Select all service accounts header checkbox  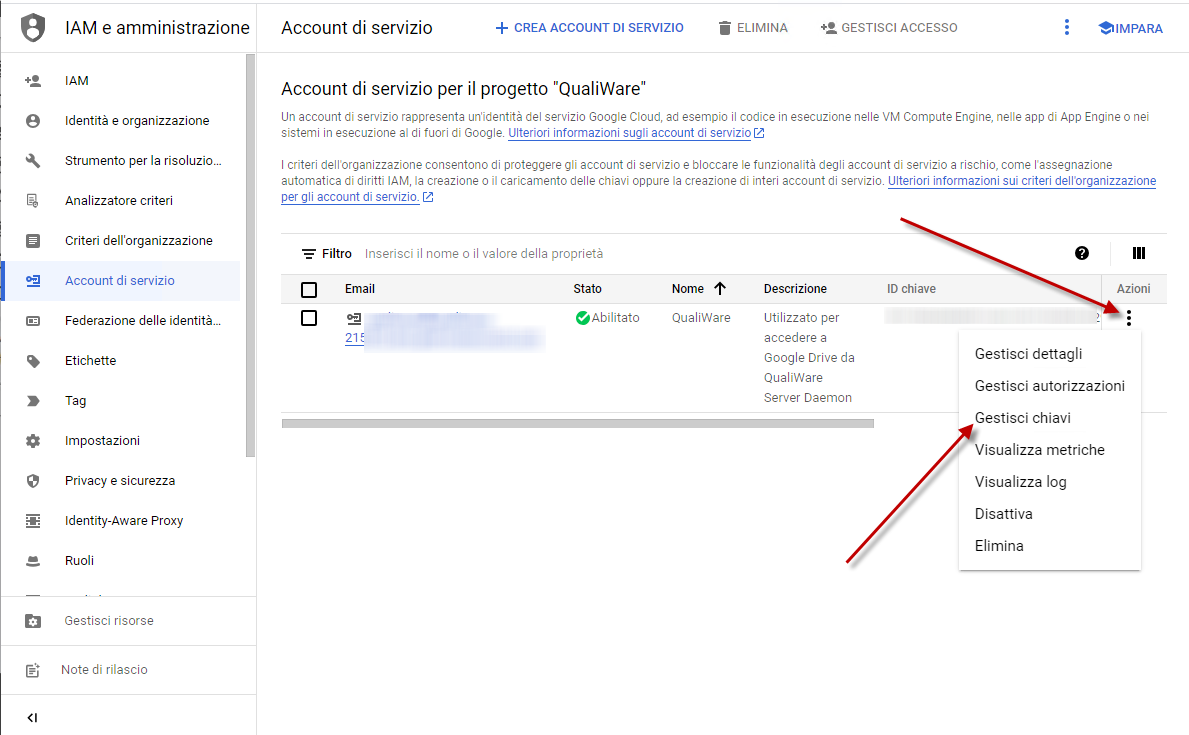click(x=309, y=290)
